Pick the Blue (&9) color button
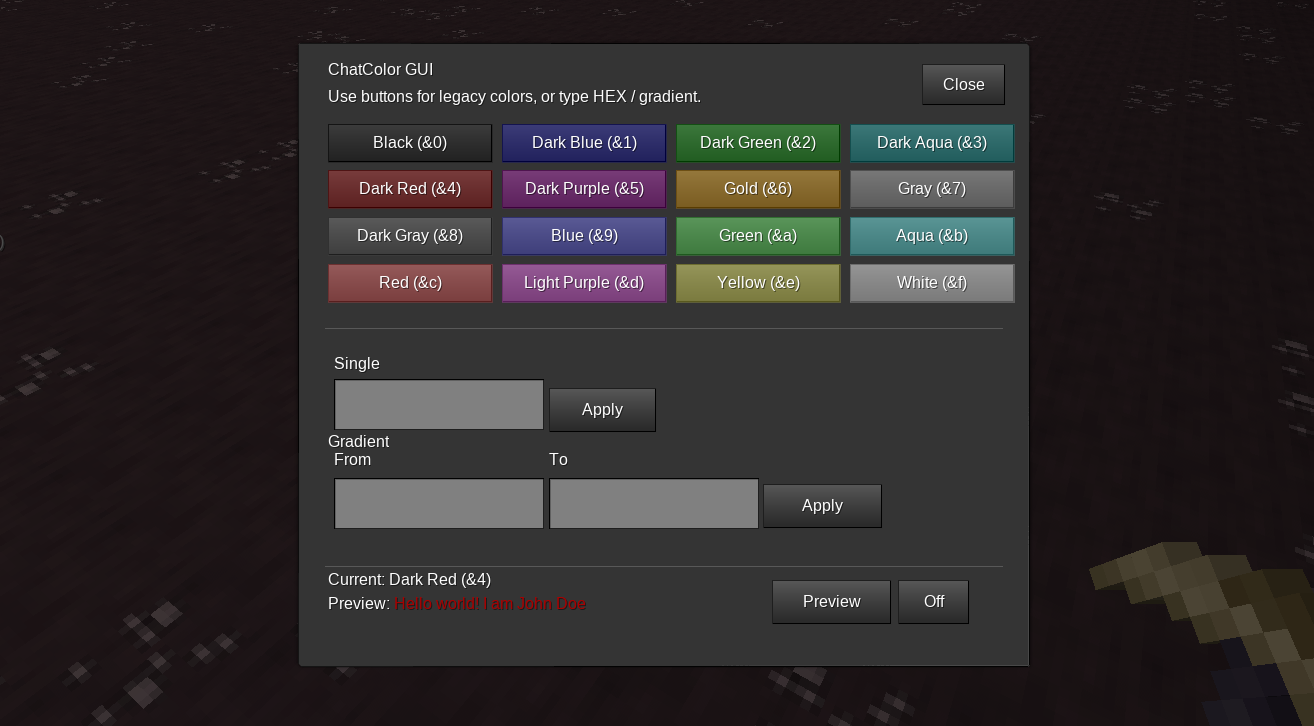 (x=584, y=236)
